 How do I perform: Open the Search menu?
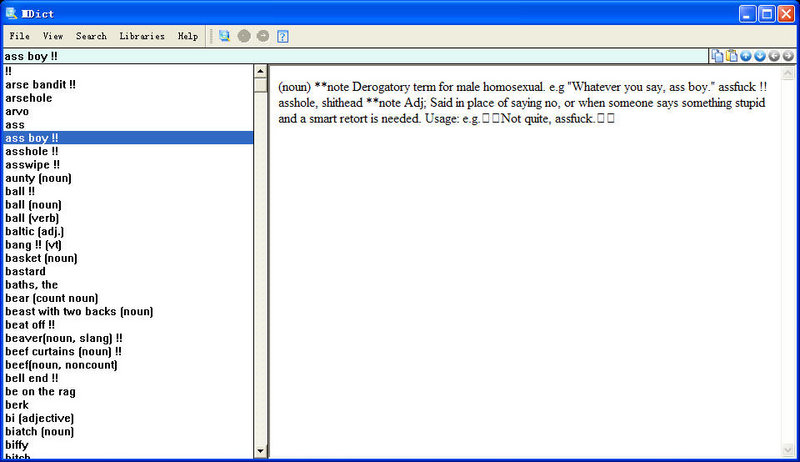[91, 36]
